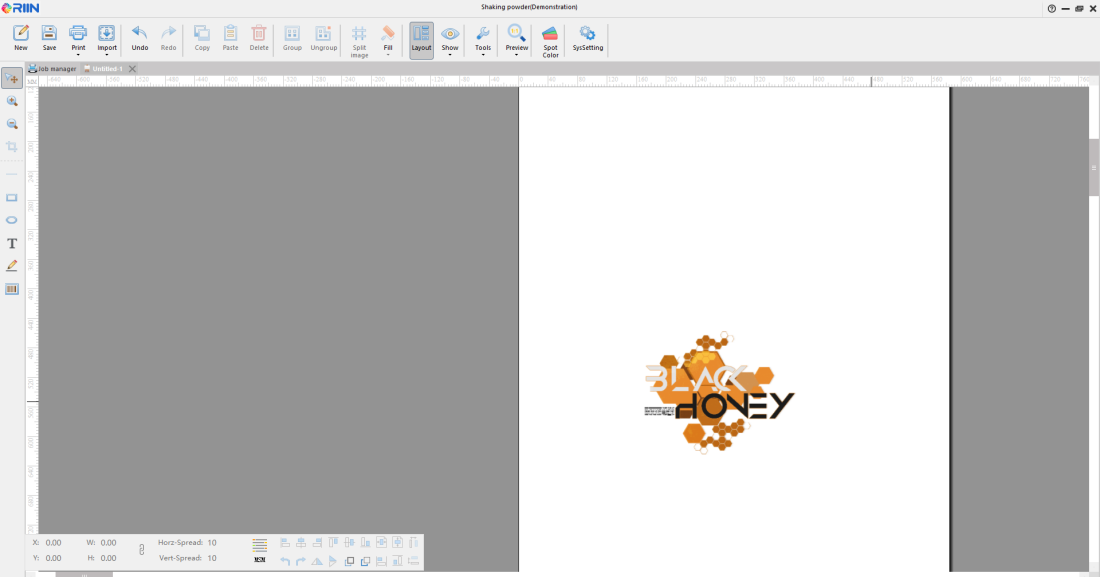Click the Horz-Spread value field

212,543
